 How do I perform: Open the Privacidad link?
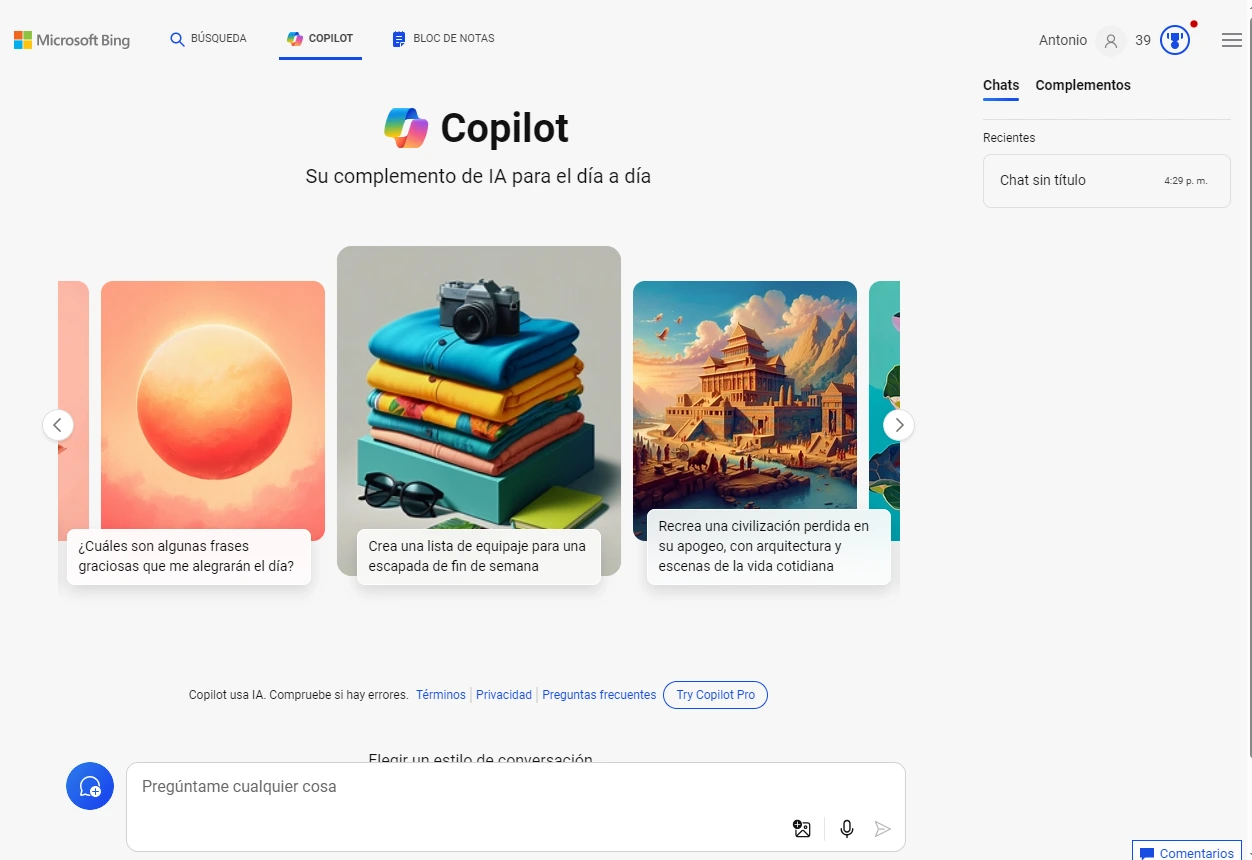(x=504, y=695)
